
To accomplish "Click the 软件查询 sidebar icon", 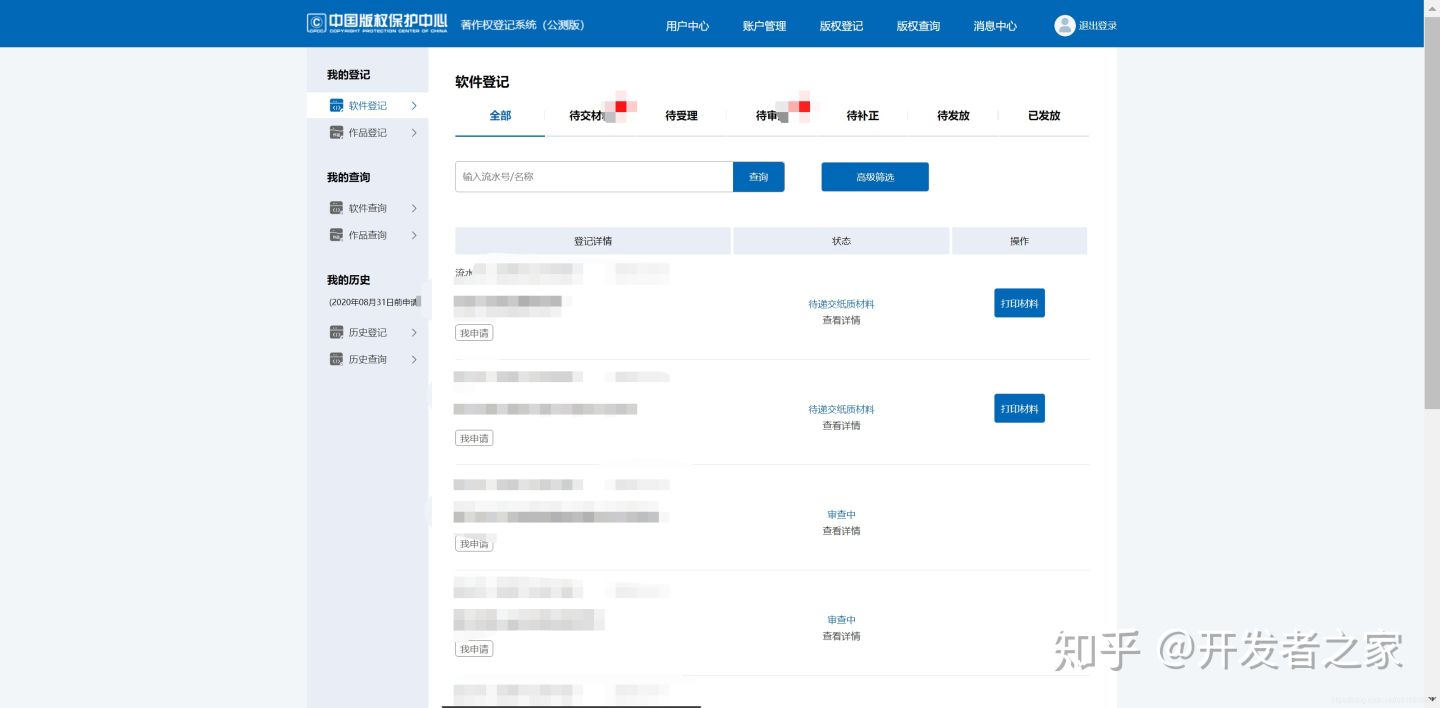I will click(336, 208).
